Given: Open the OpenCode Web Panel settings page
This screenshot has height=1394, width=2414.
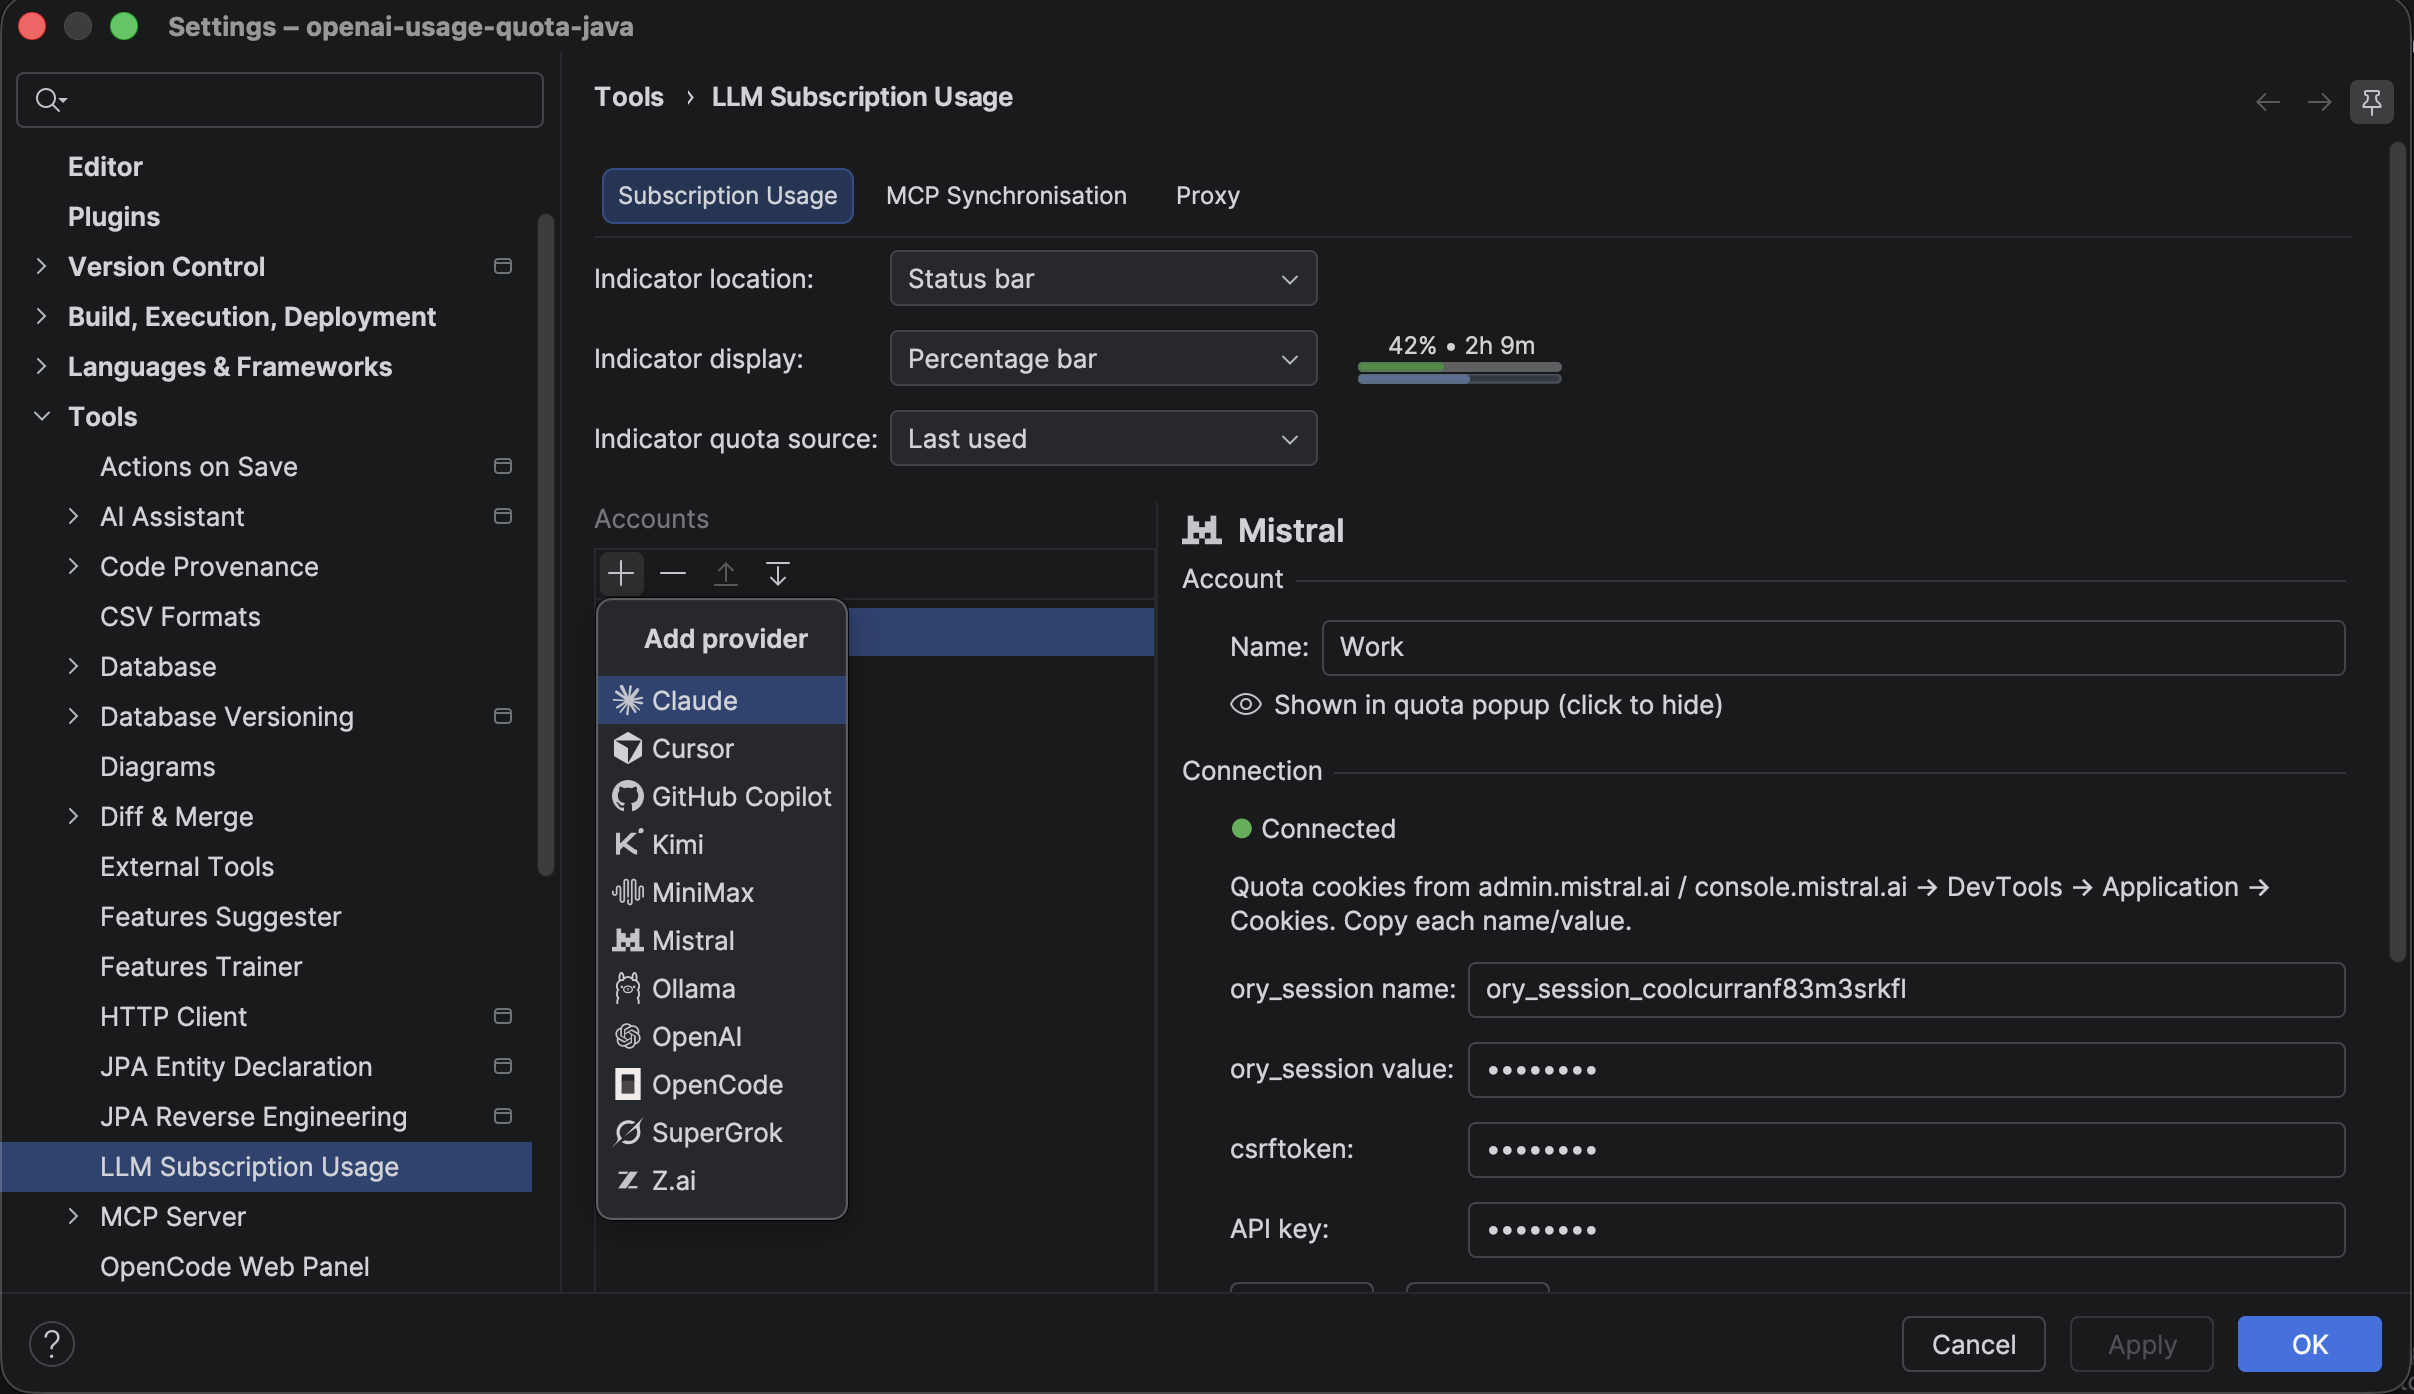Looking at the screenshot, I should click(234, 1266).
